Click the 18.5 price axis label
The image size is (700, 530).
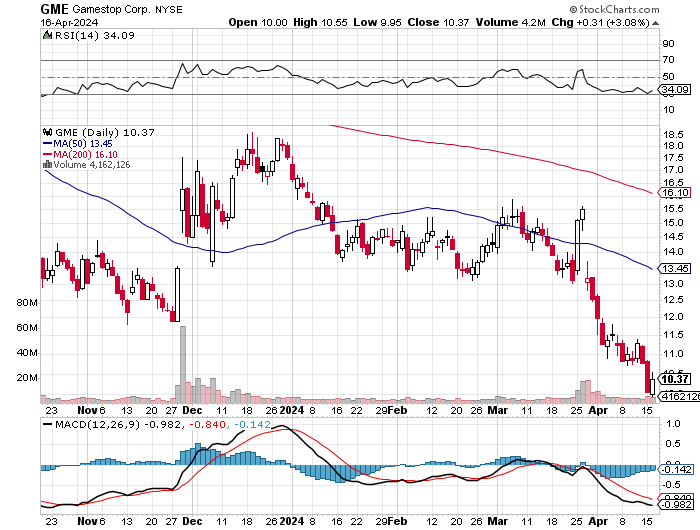(x=673, y=134)
